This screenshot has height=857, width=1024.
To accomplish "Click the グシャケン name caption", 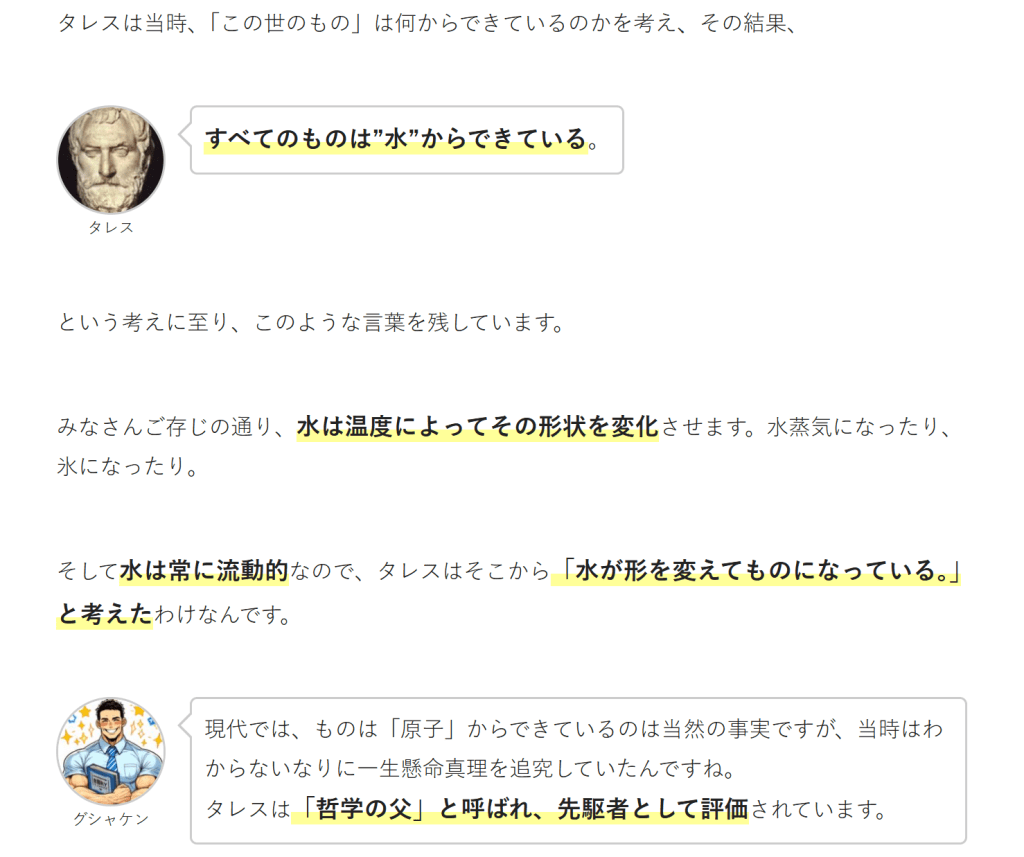I will [x=111, y=819].
